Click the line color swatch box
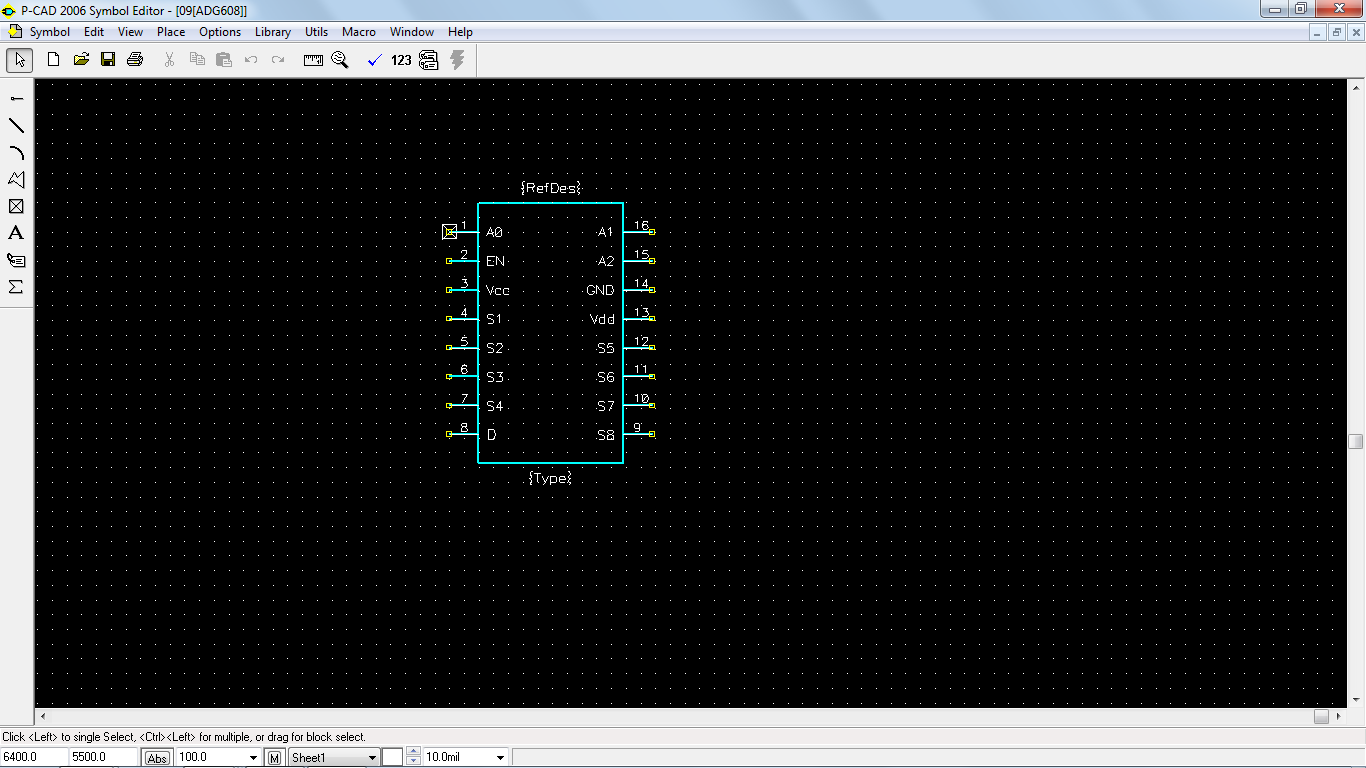The height and width of the screenshot is (768, 1366). click(392, 758)
